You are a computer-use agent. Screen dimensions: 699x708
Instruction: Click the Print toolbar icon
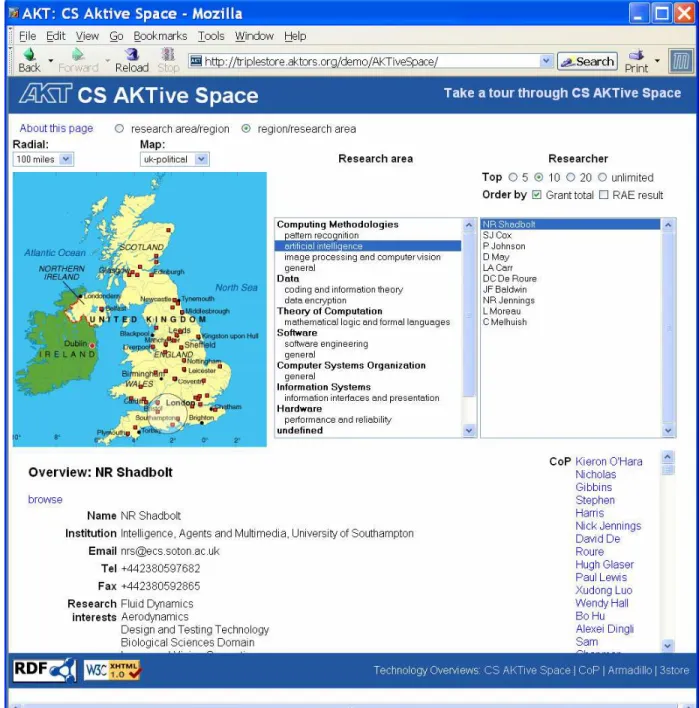(636, 55)
